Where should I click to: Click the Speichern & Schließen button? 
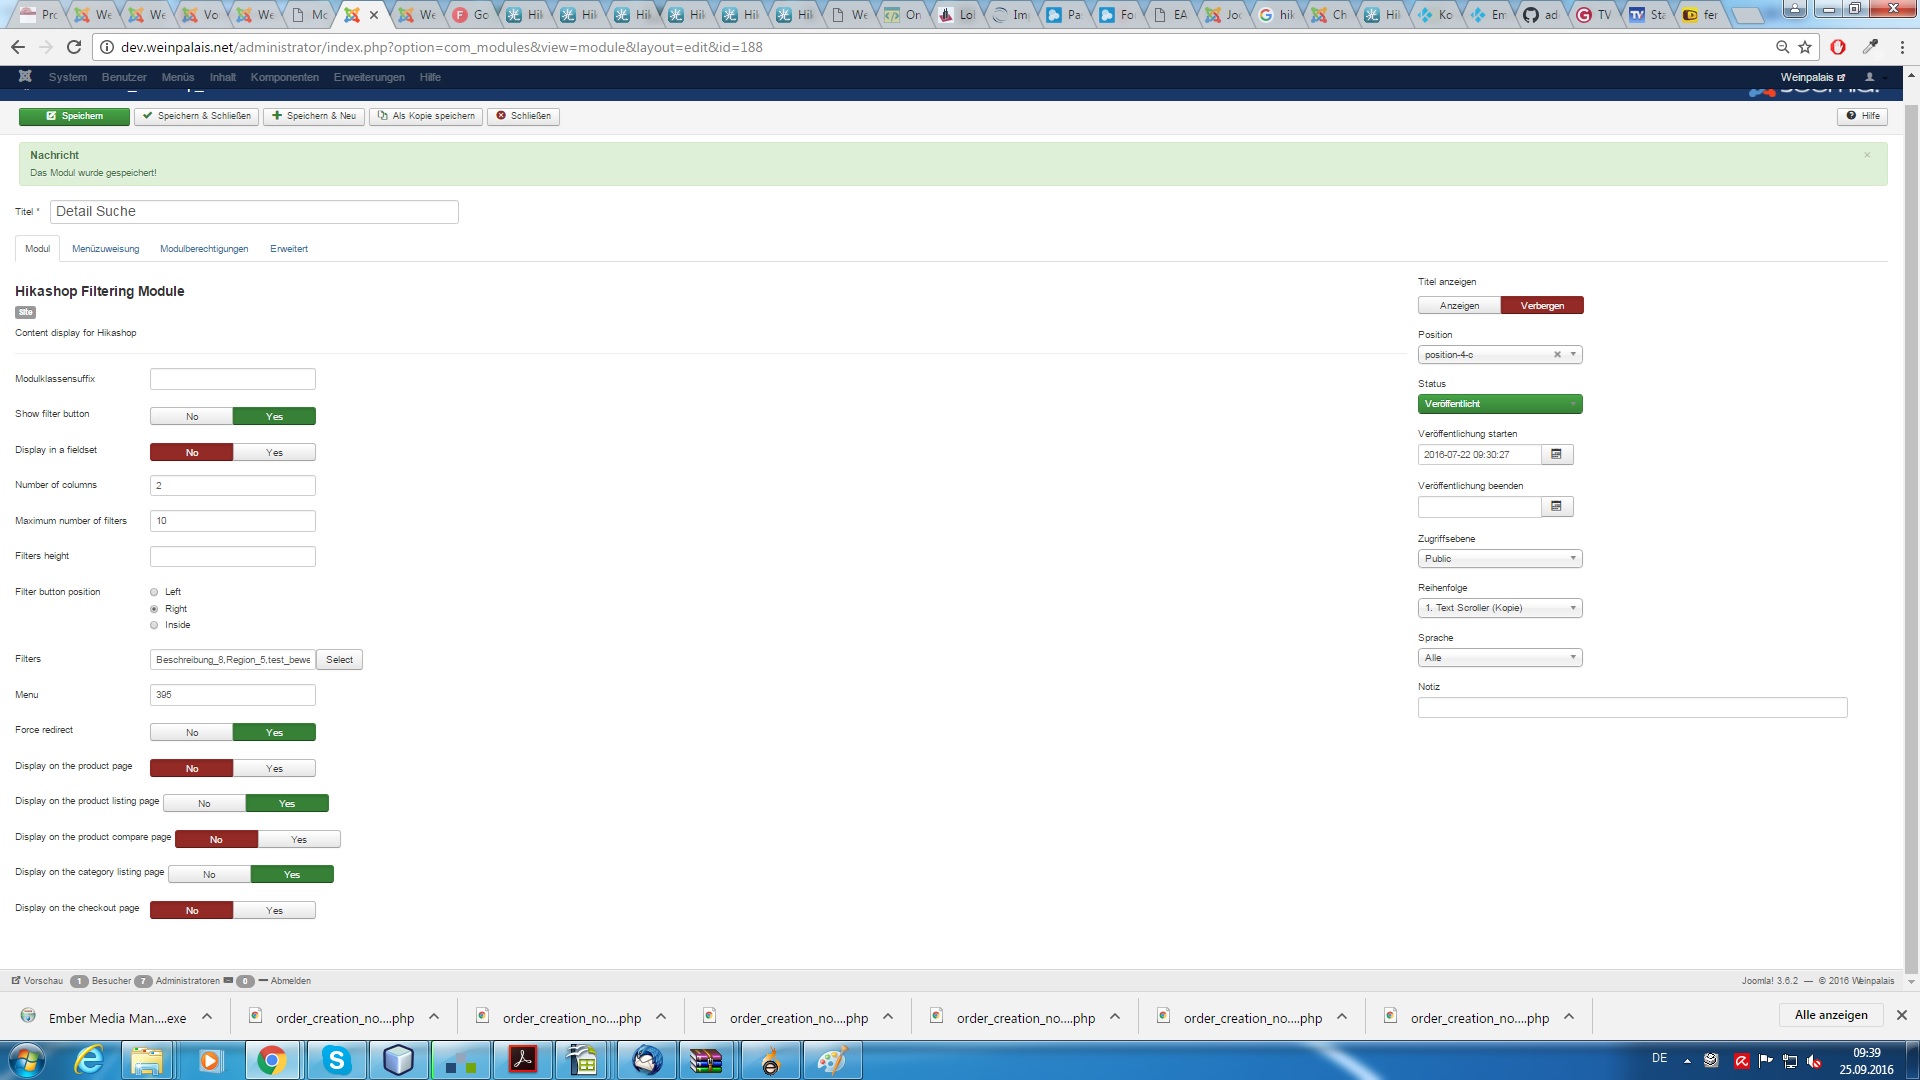click(x=196, y=116)
